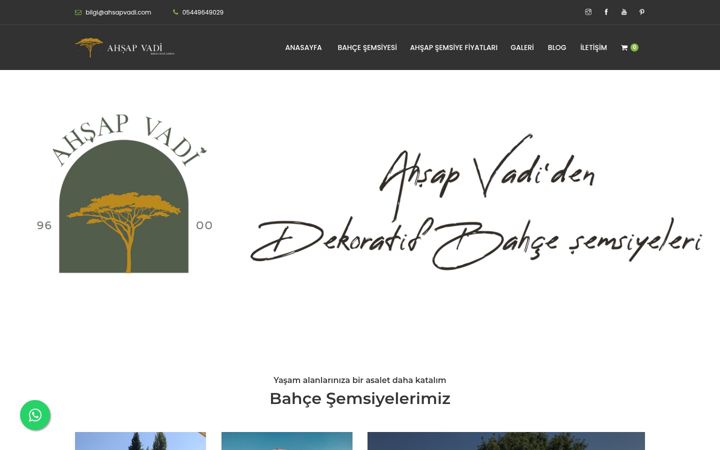720x450 pixels.
Task: Open the Facebook social icon
Action: pos(606,12)
